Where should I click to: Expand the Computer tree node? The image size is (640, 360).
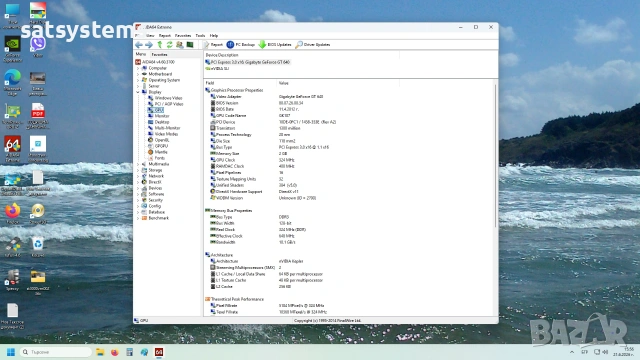point(138,68)
